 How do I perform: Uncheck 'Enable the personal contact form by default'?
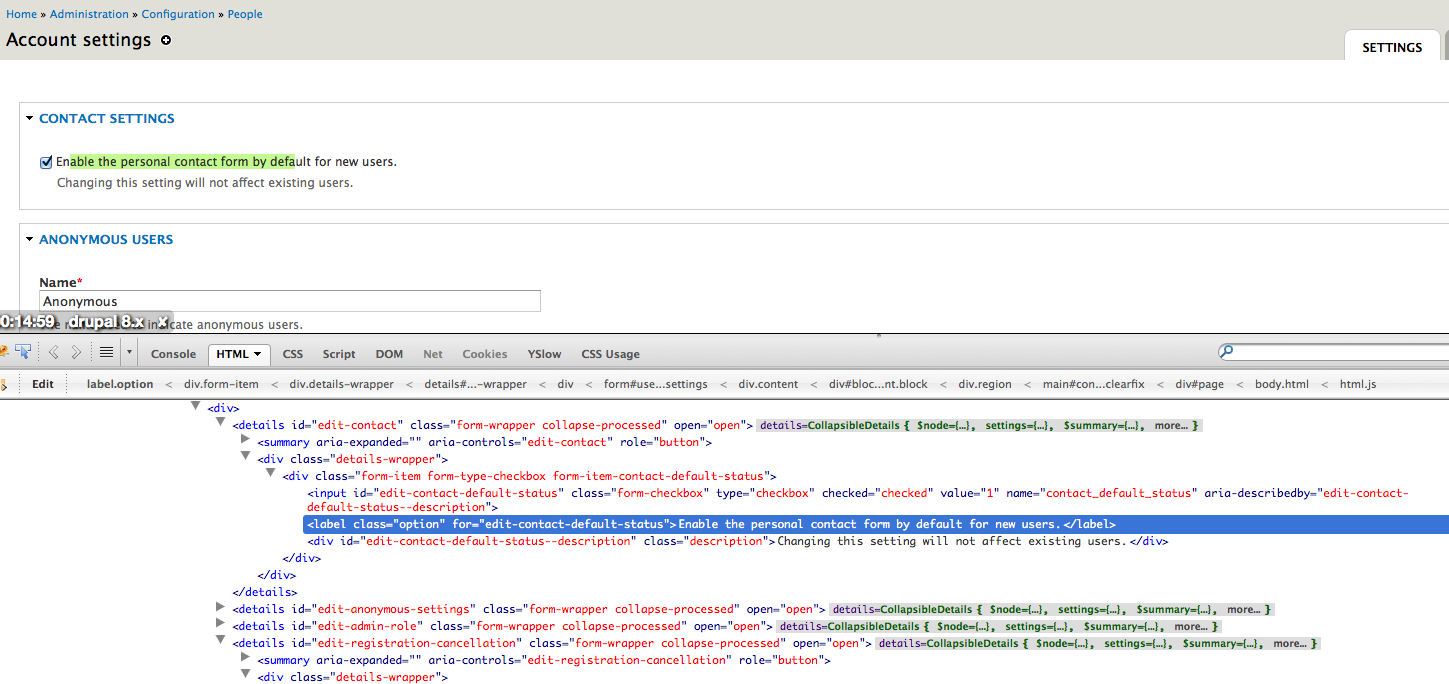click(x=46, y=161)
